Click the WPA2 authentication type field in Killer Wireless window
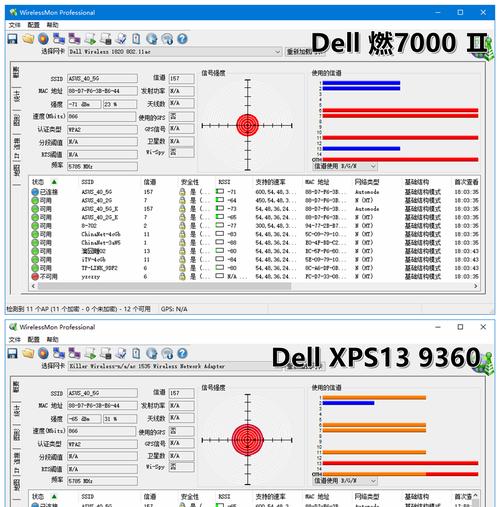 pos(102,444)
